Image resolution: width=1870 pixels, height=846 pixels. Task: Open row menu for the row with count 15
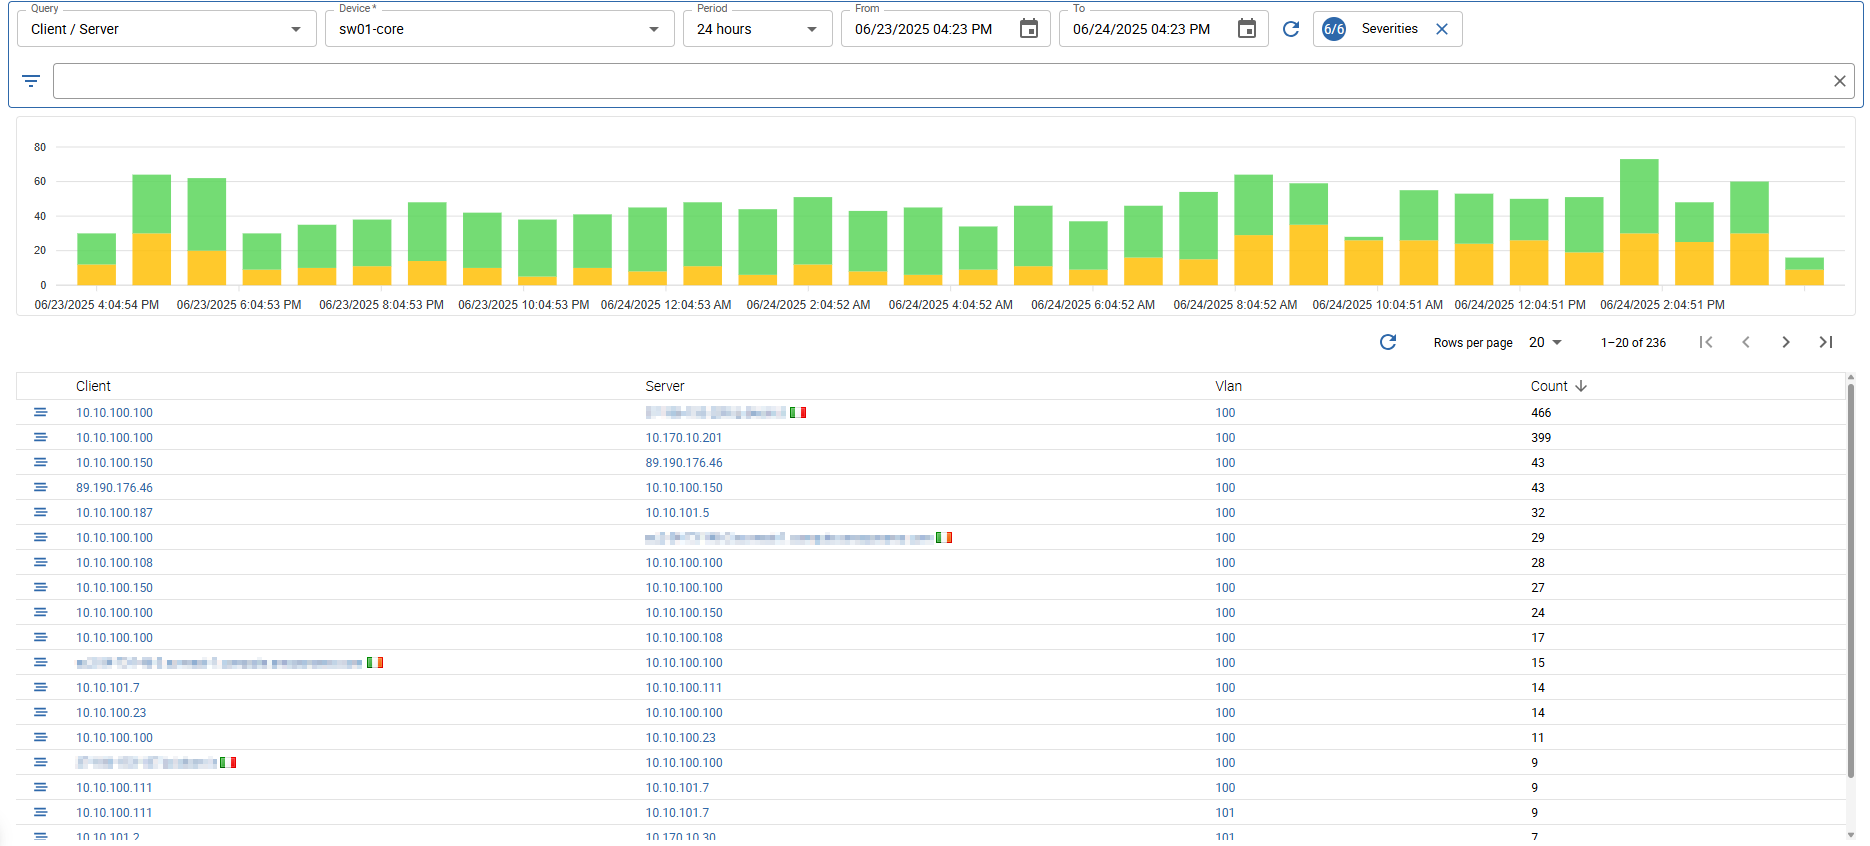tap(40, 662)
